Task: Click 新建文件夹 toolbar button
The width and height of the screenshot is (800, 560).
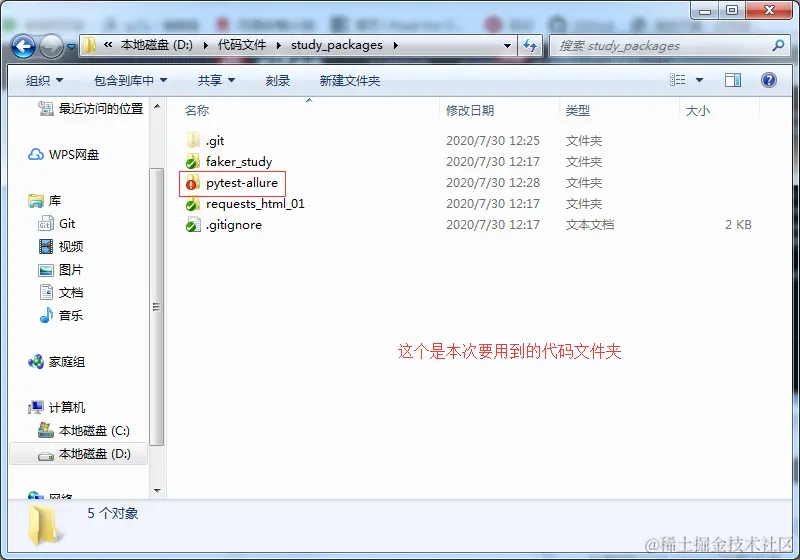Action: click(x=349, y=80)
